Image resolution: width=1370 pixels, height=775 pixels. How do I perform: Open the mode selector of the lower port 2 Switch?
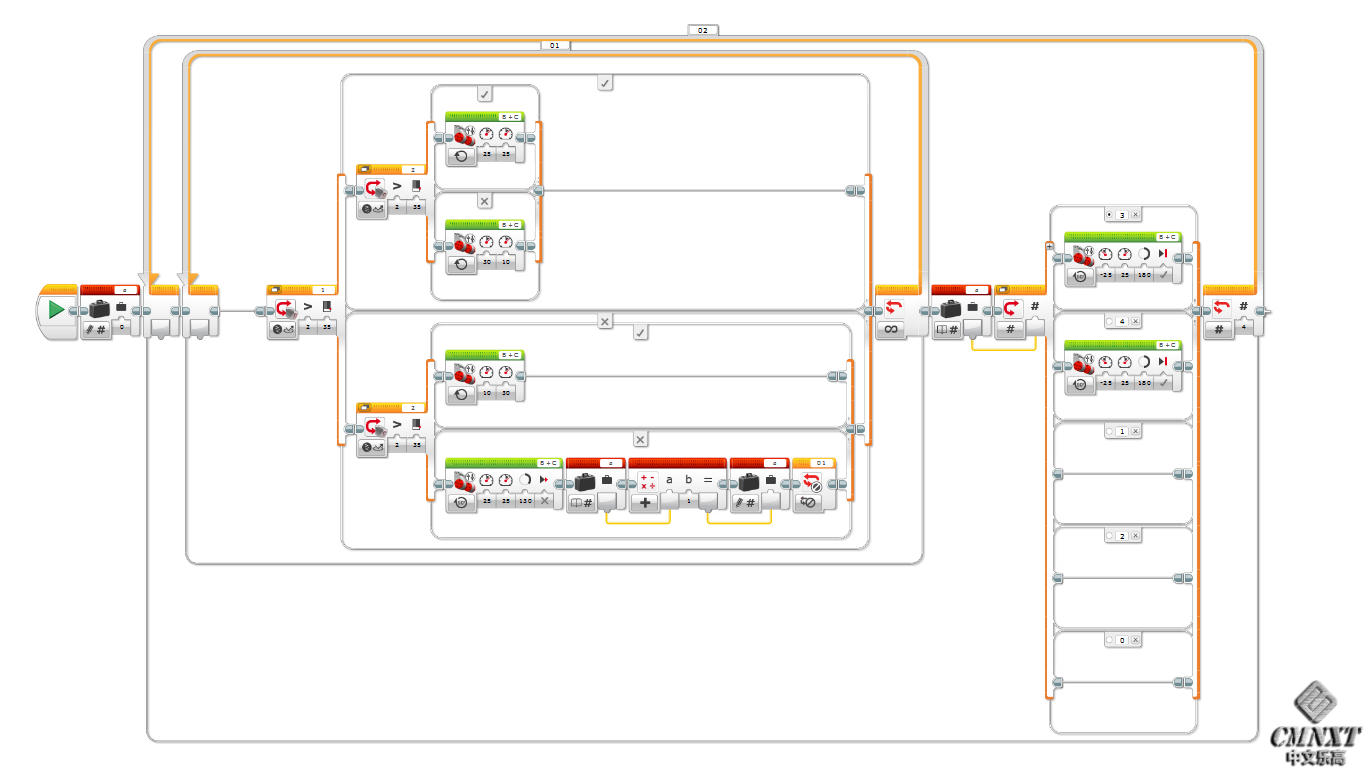373,446
